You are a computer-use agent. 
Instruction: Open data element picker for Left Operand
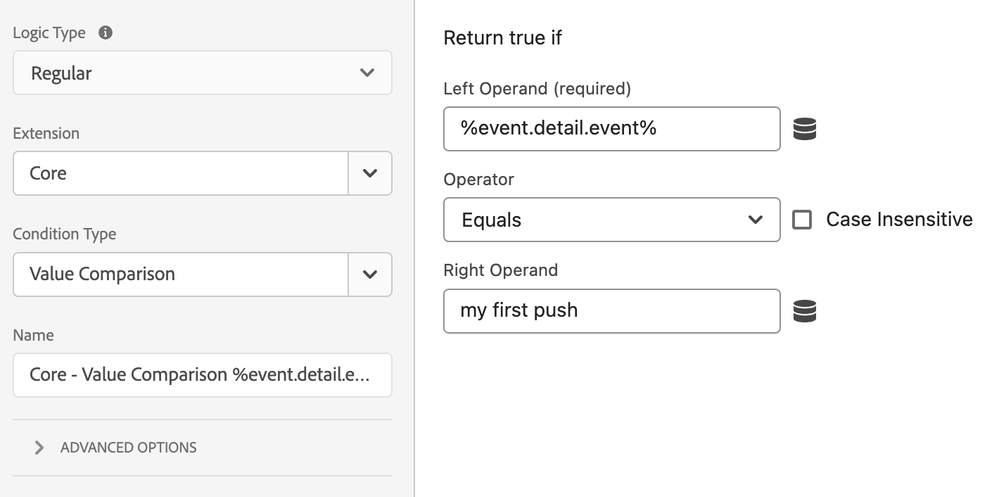(x=804, y=129)
